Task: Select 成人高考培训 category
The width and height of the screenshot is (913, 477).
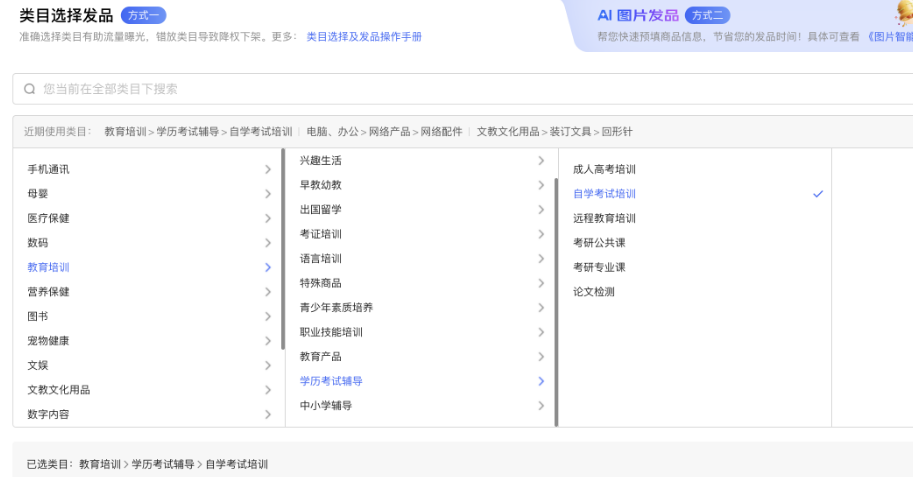Action: tap(604, 170)
